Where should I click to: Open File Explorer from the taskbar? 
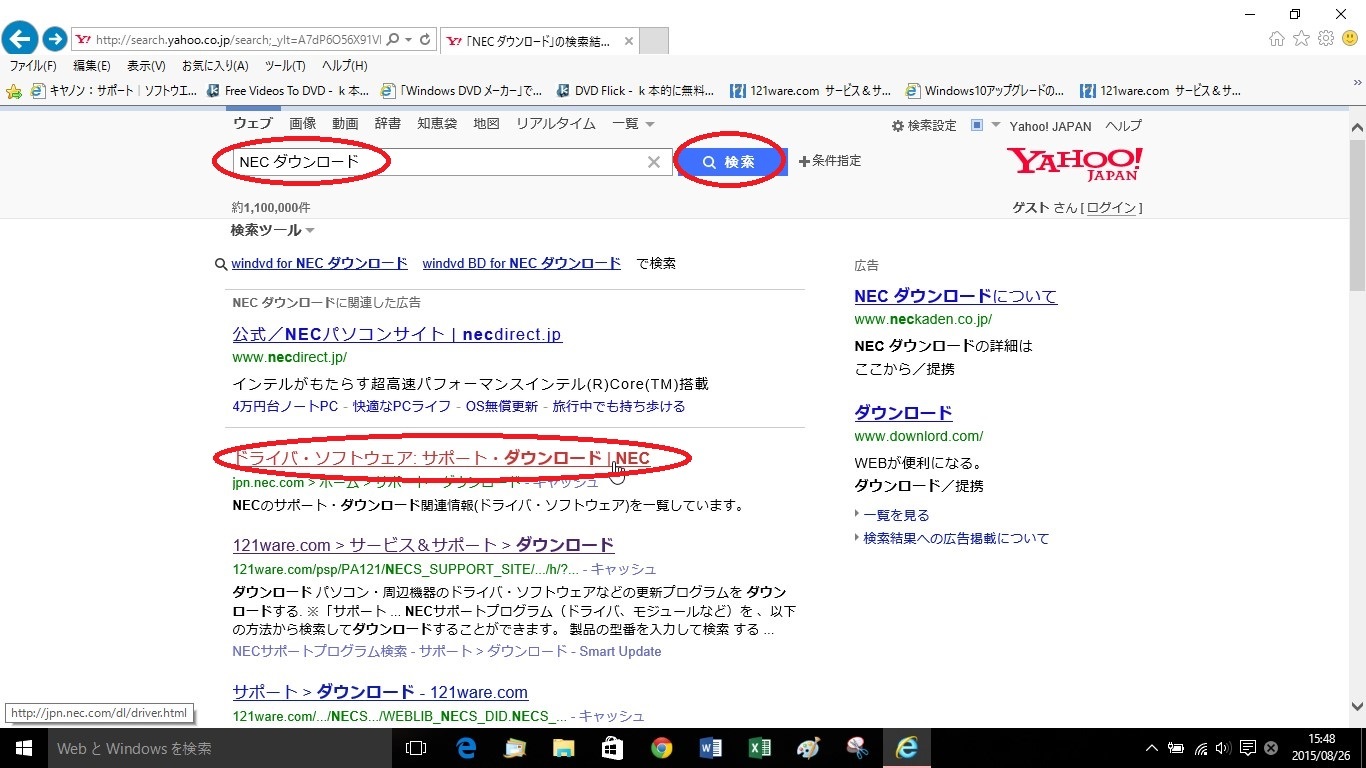click(x=563, y=748)
